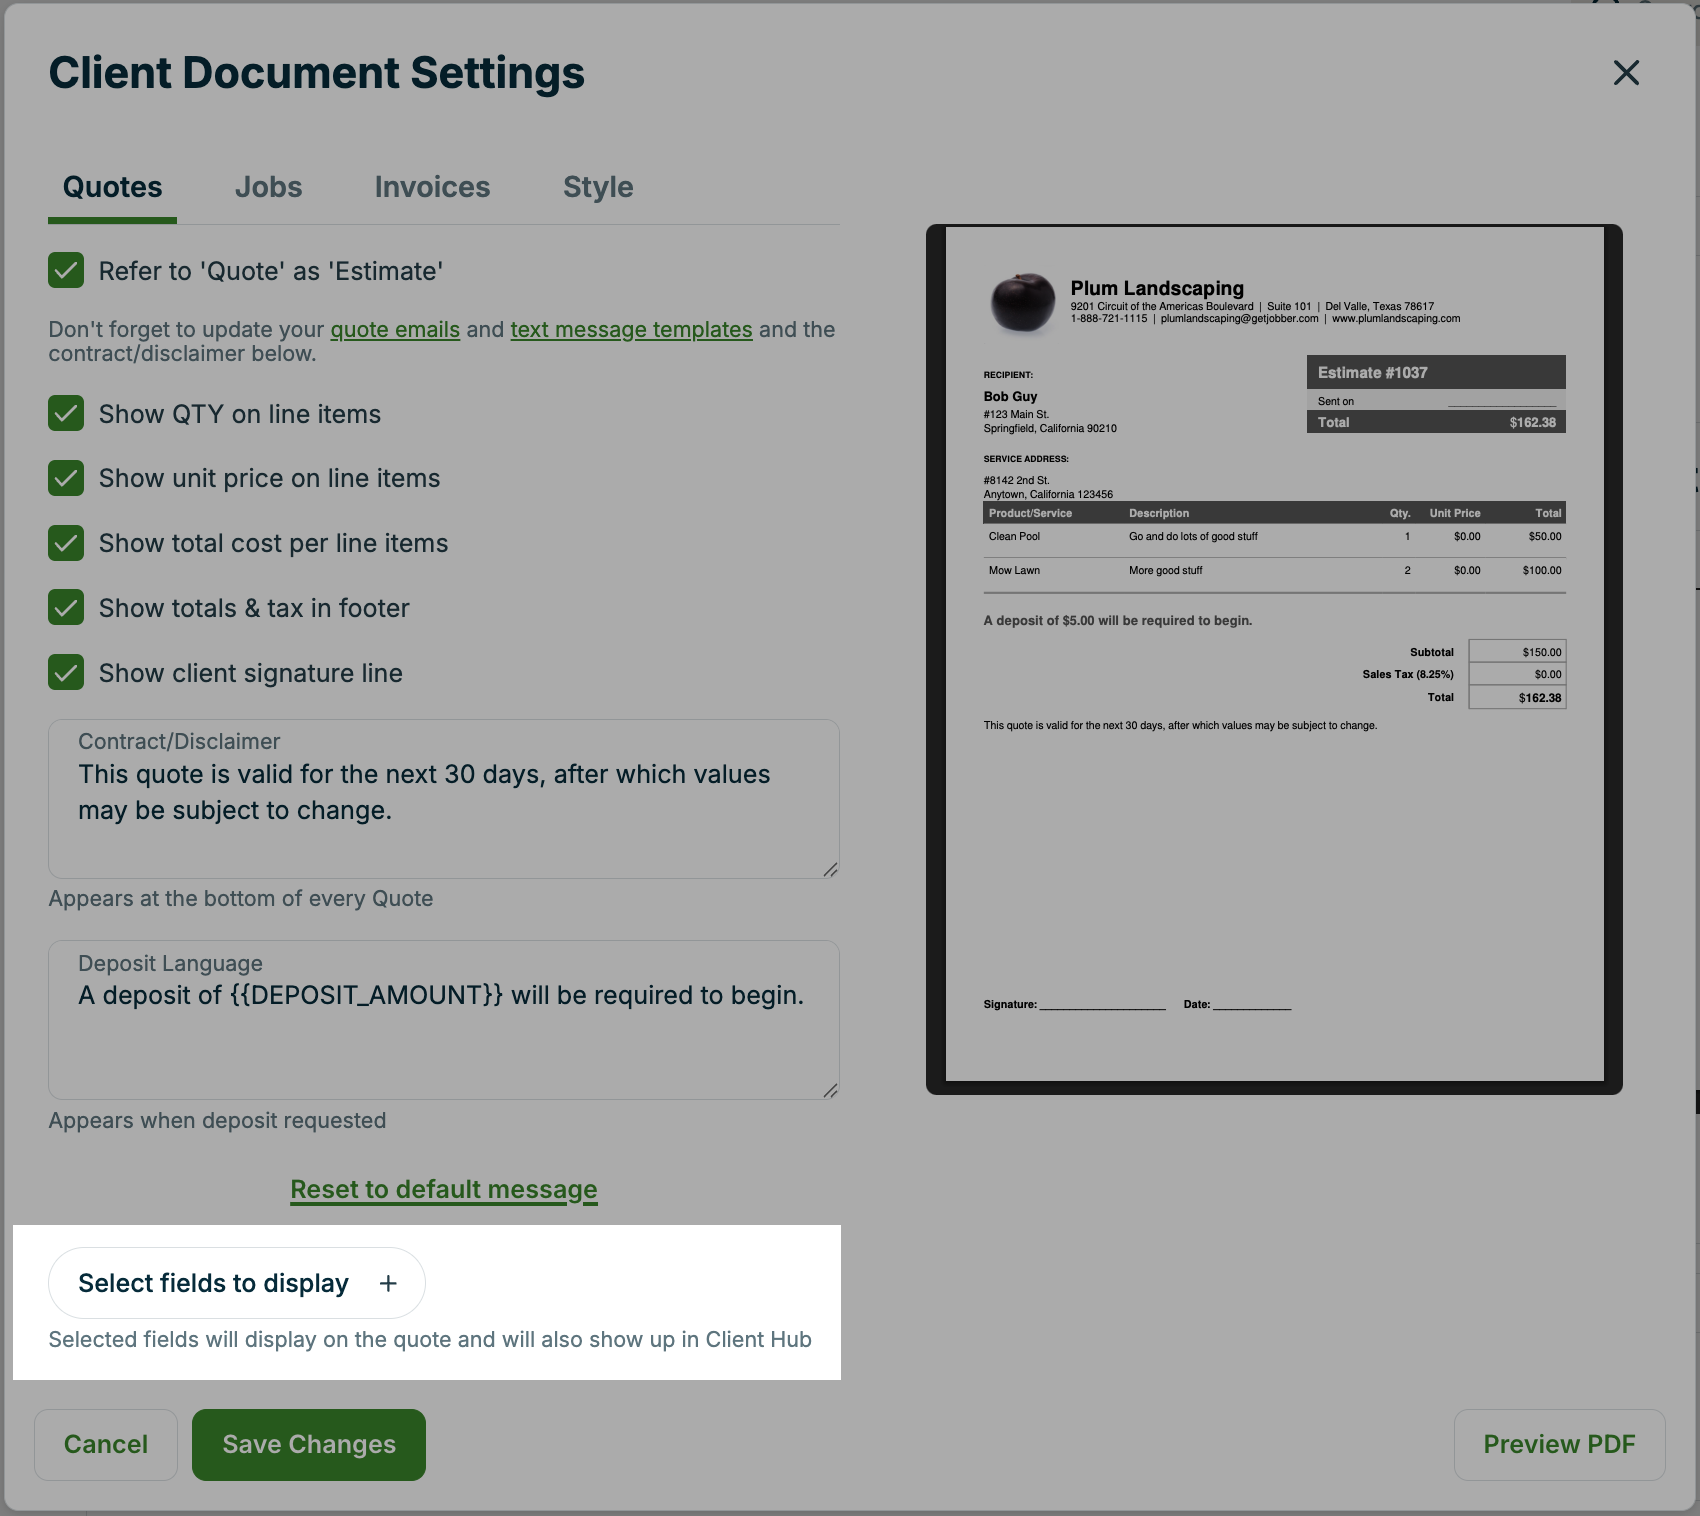The width and height of the screenshot is (1700, 1516).
Task: Uncheck Show total cost per line items
Action: click(x=65, y=543)
